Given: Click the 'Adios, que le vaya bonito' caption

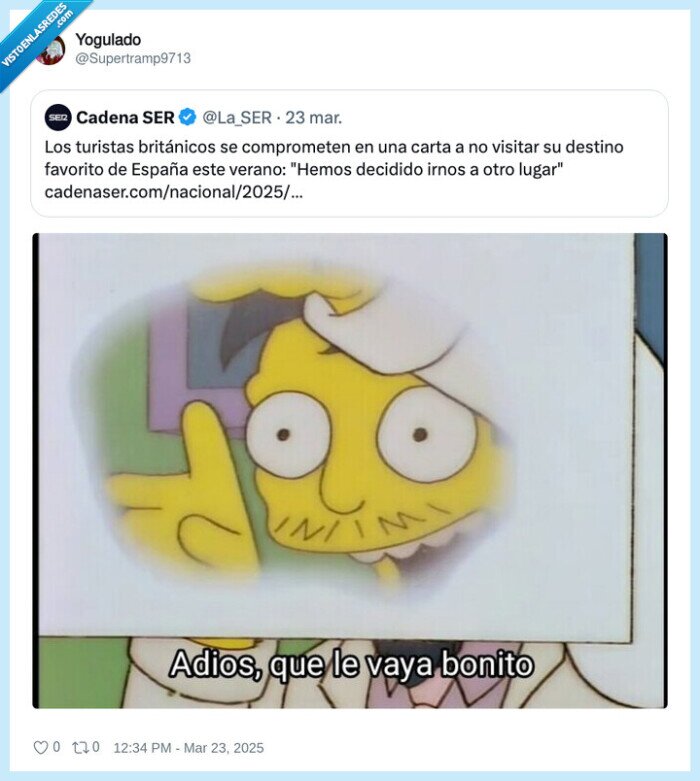Looking at the screenshot, I should tap(351, 664).
